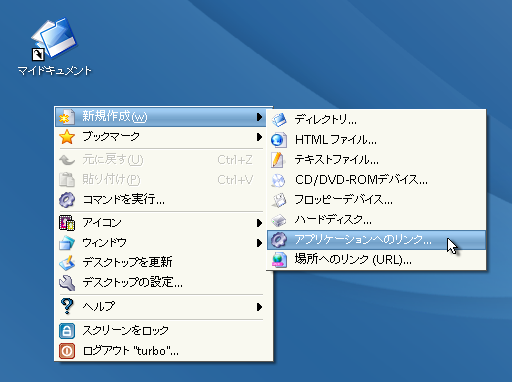The image size is (512, 382).
Task: Click the マイドキュメント icon label text
Action: tap(54, 71)
